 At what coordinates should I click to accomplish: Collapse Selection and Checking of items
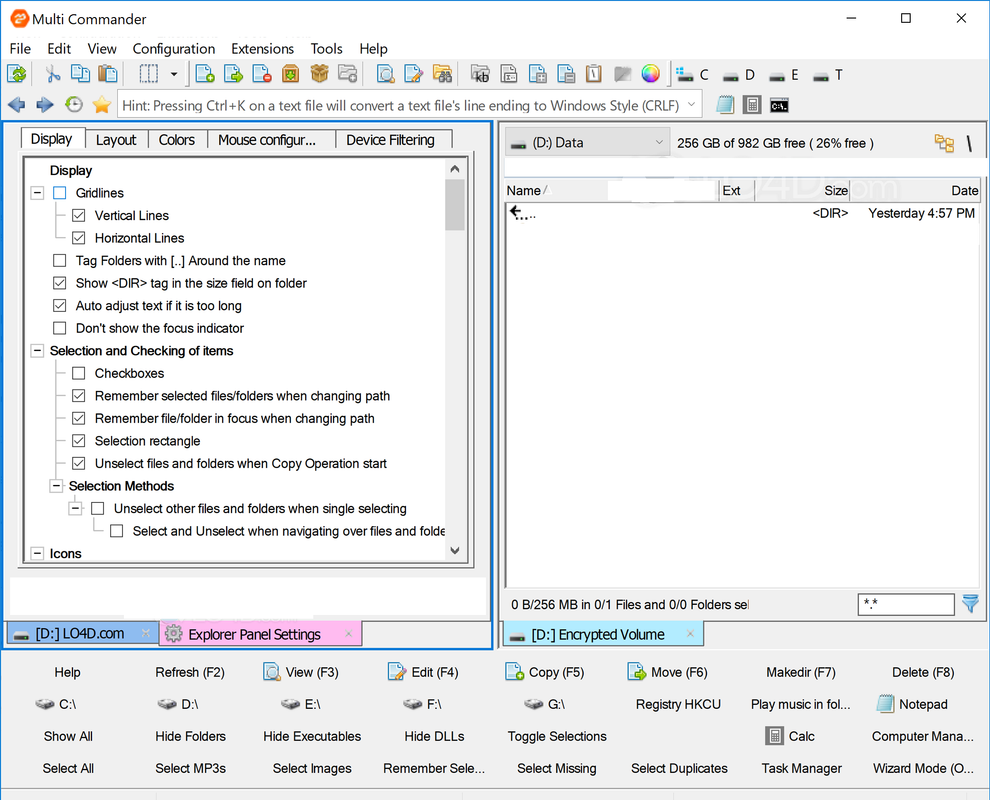pyautogui.click(x=37, y=350)
